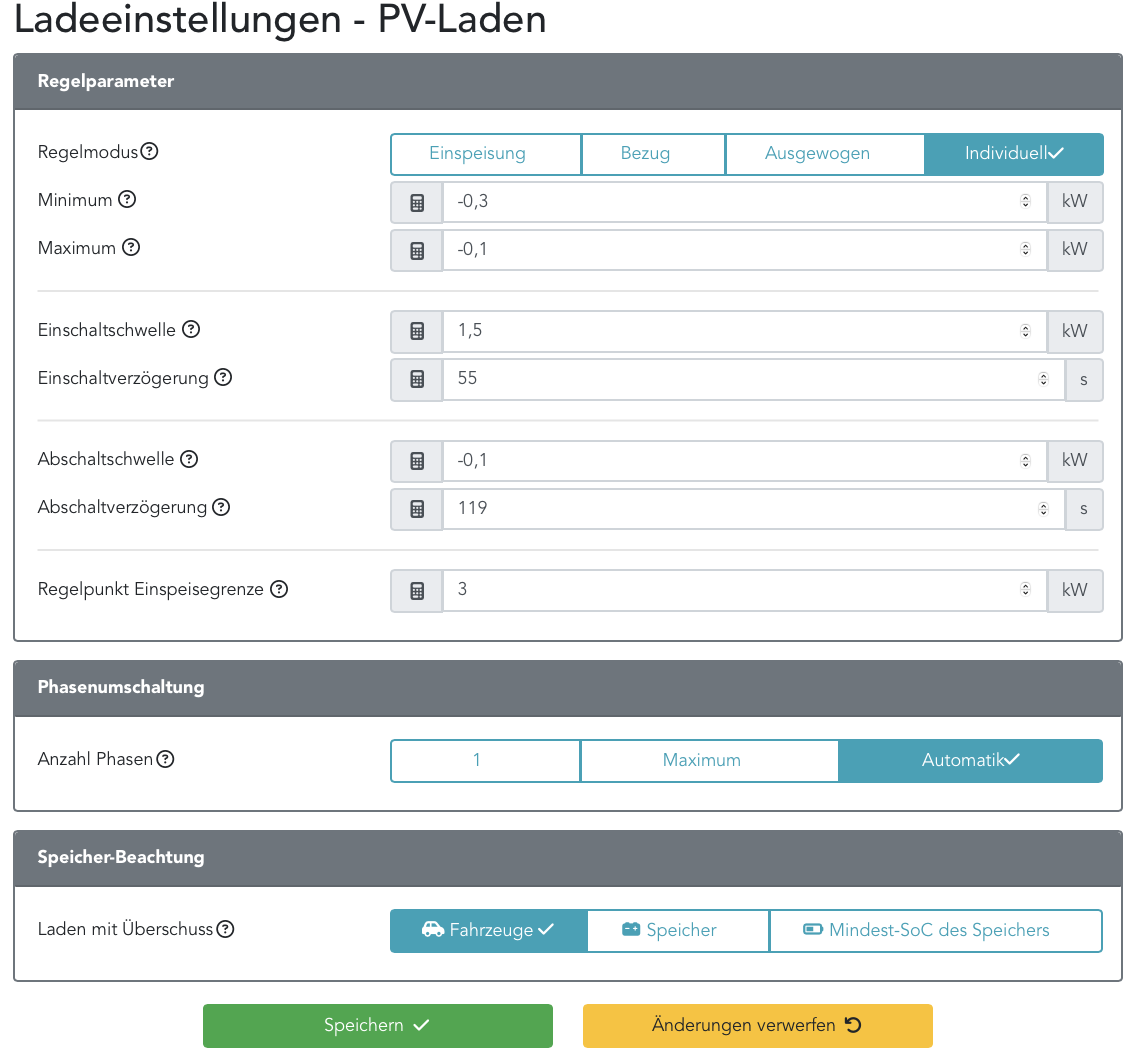Select Bezug control mode
Image resolution: width=1144 pixels, height=1062 pixels.
653,154
